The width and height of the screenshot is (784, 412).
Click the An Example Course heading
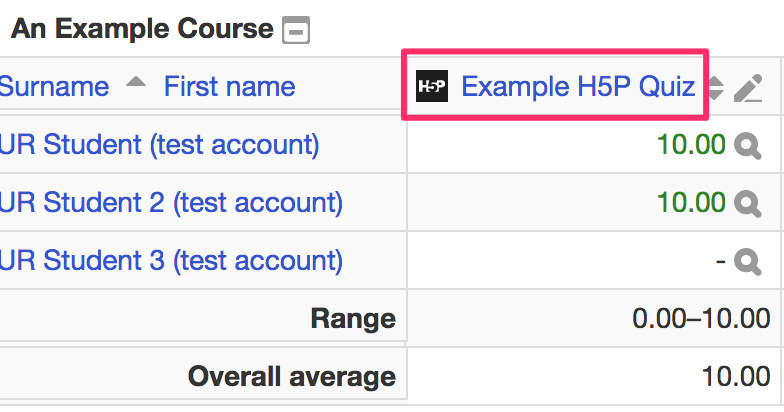coord(142,28)
